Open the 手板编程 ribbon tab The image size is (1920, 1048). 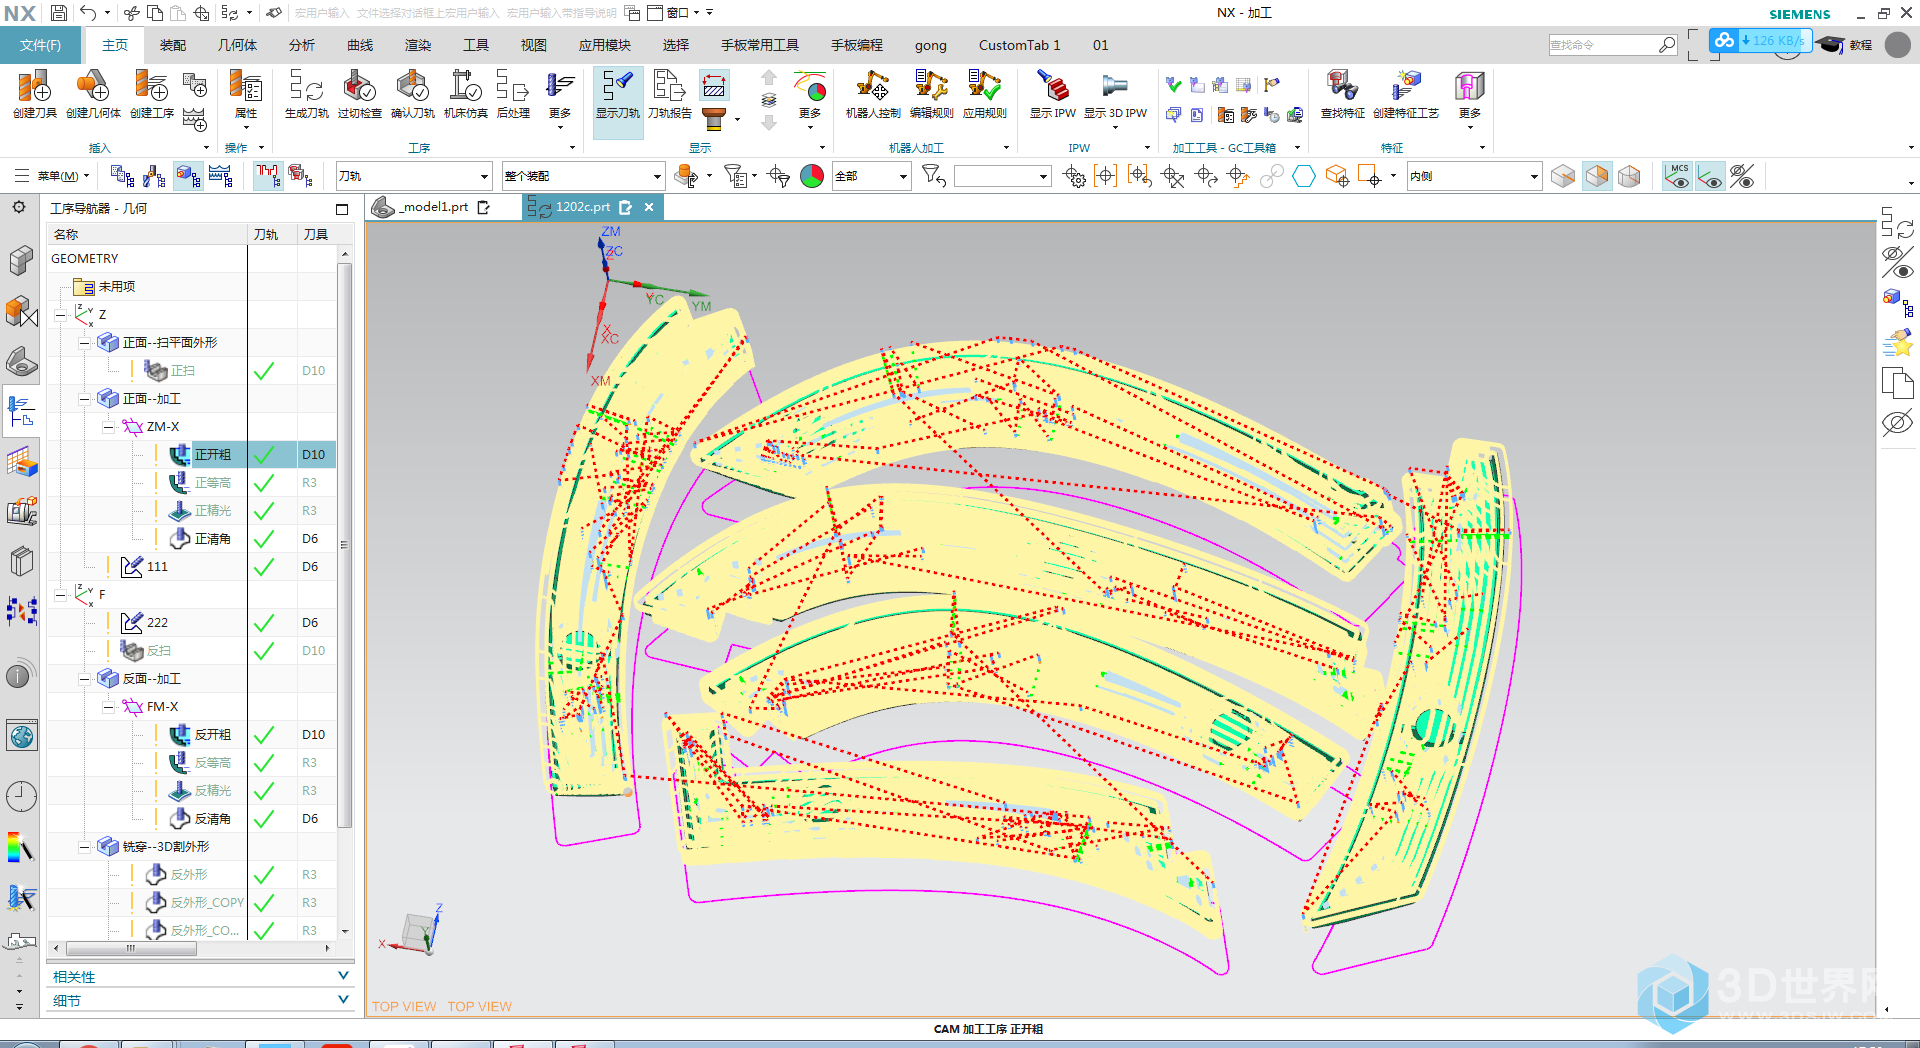coord(857,45)
